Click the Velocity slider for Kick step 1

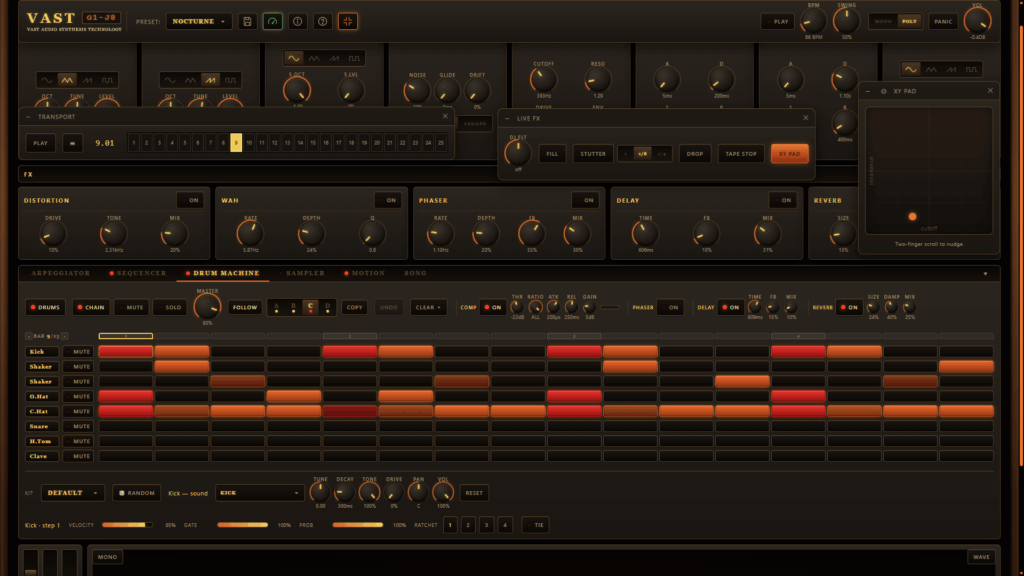click(127, 525)
